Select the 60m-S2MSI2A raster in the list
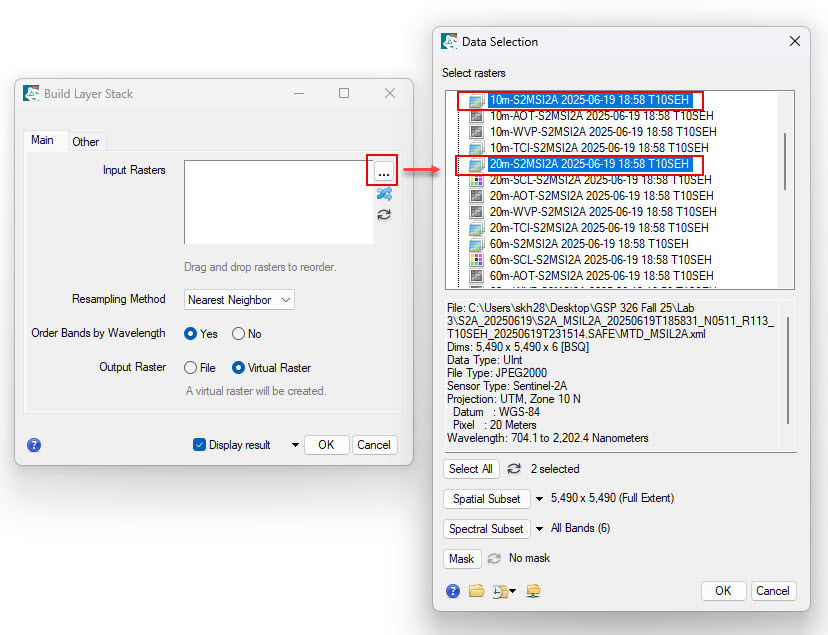This screenshot has height=635, width=828. point(588,243)
